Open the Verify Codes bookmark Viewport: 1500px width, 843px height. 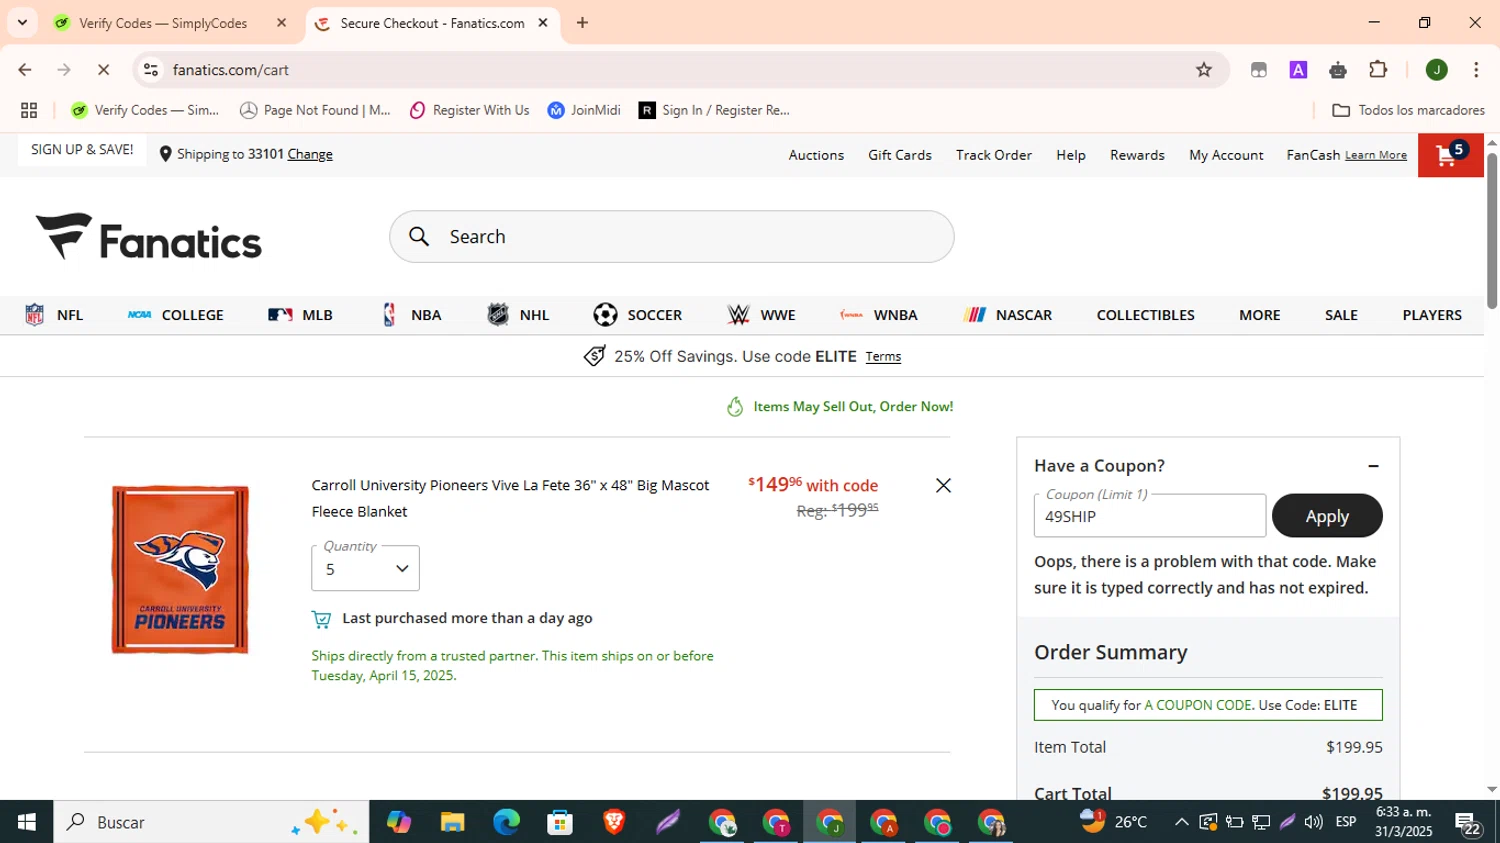tap(145, 110)
